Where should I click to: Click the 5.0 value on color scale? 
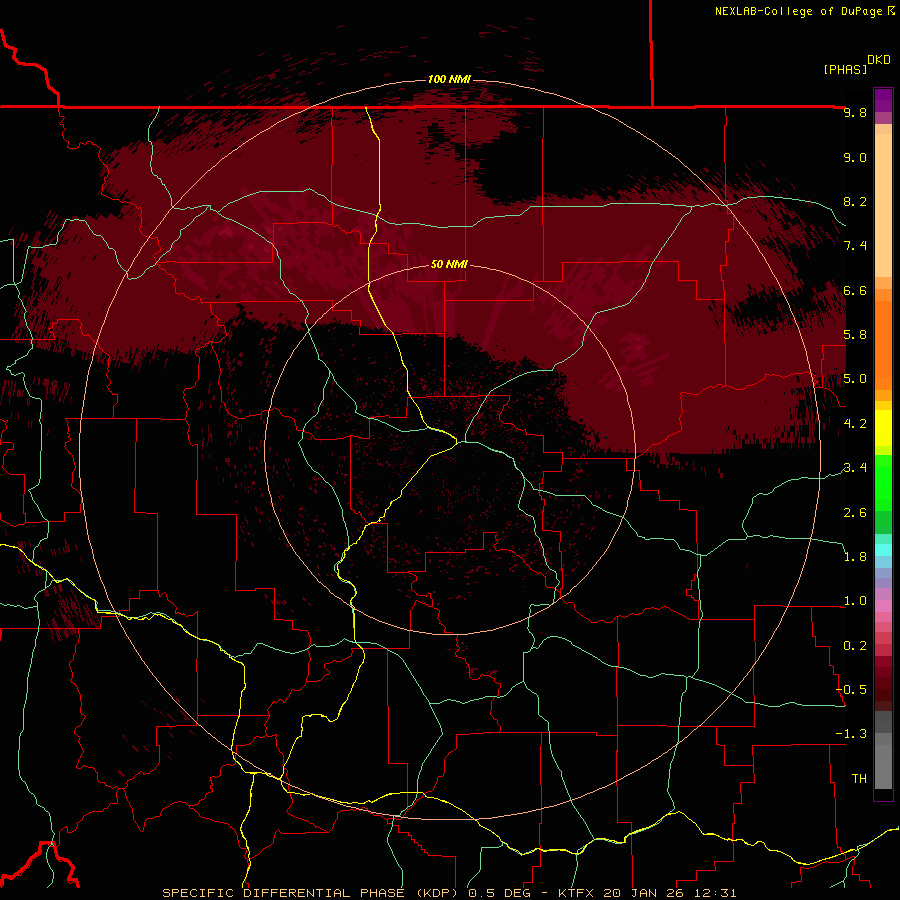click(855, 379)
